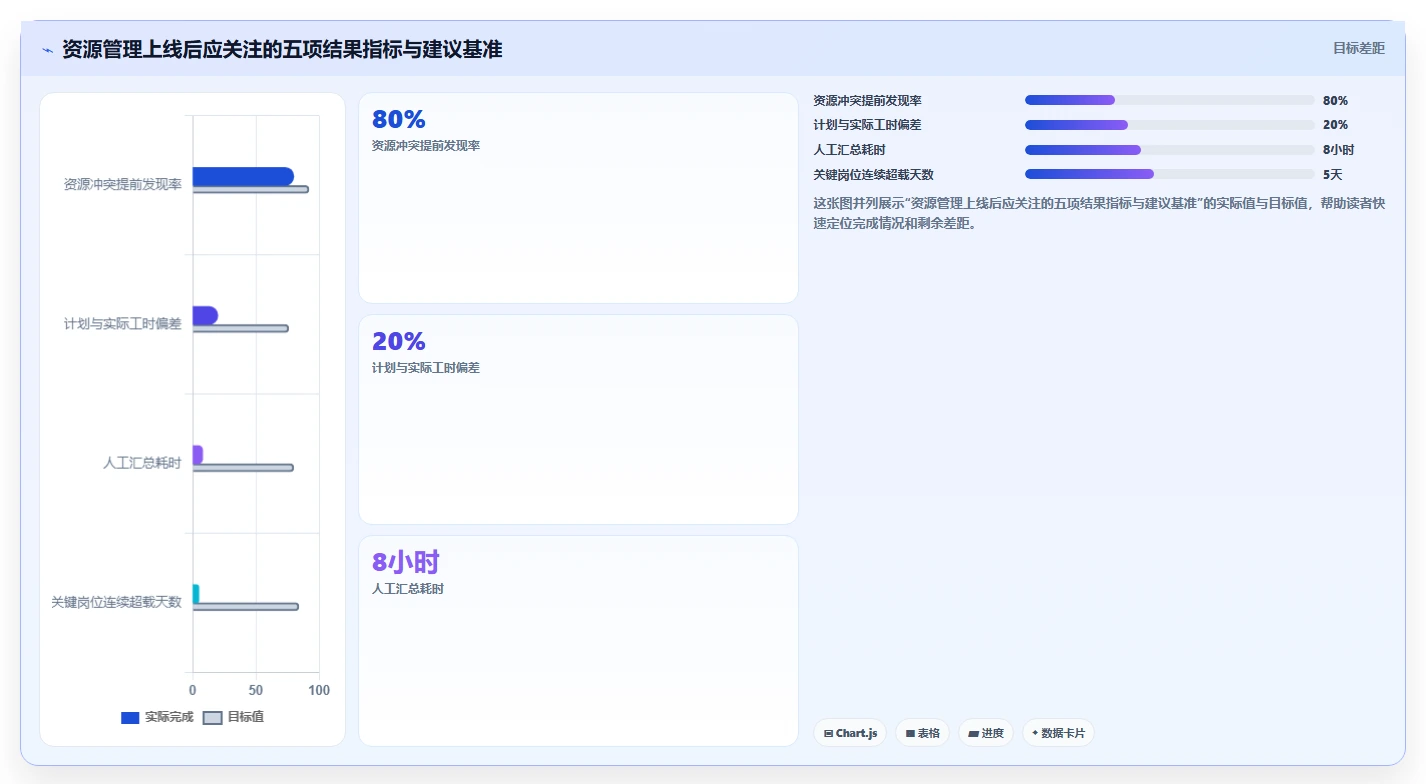Click 关键岗位连续超载天数 label in progress list
The image size is (1426, 784).
[x=874, y=174]
